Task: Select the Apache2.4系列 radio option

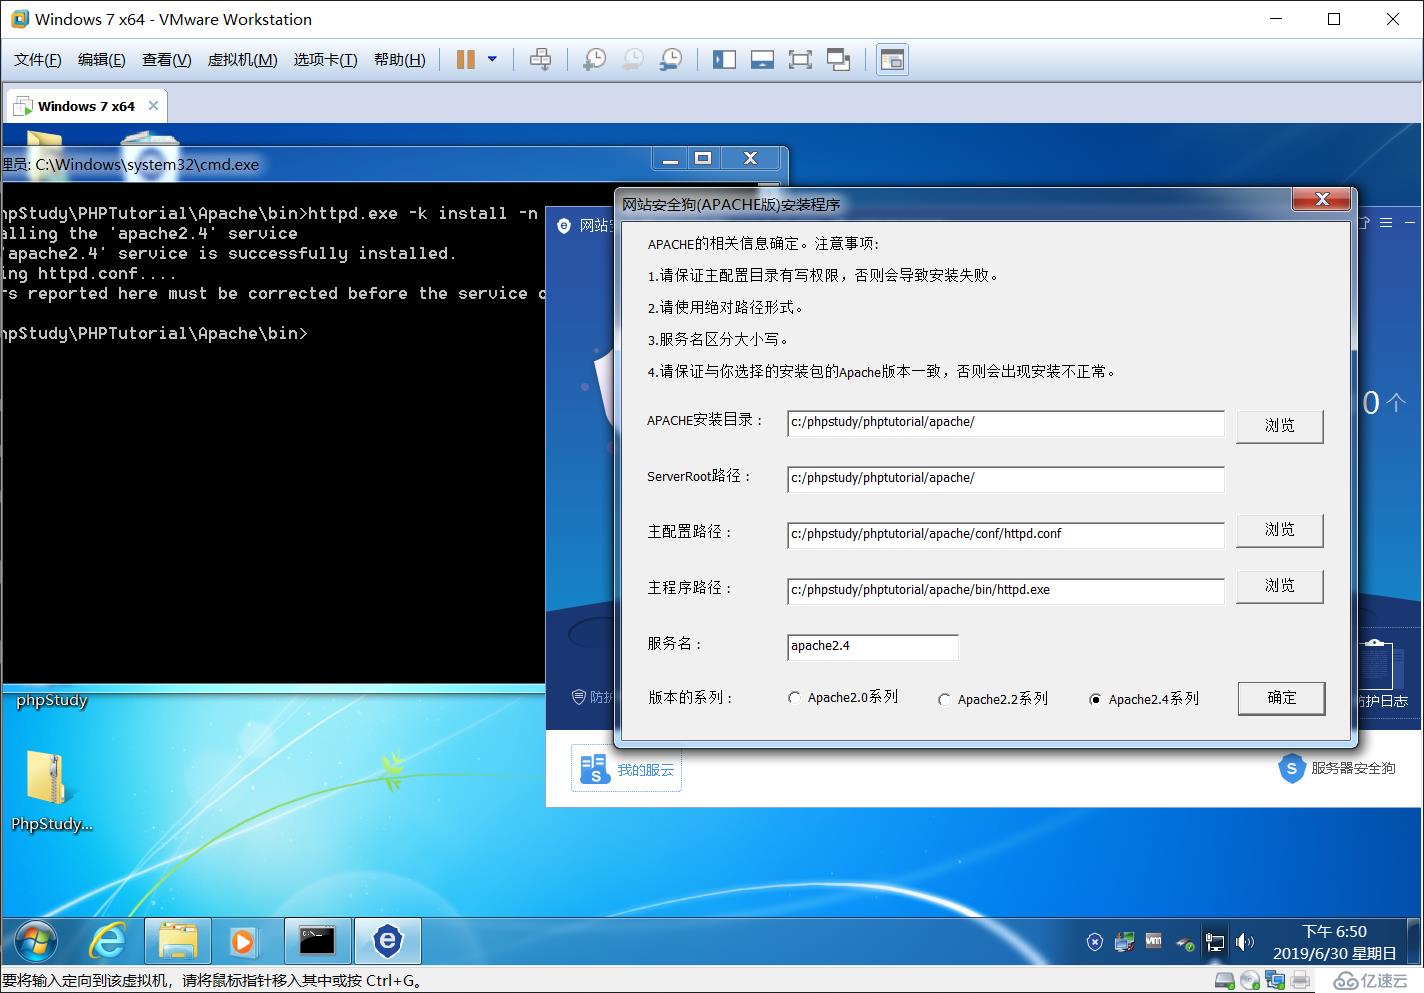Action: (x=1095, y=699)
